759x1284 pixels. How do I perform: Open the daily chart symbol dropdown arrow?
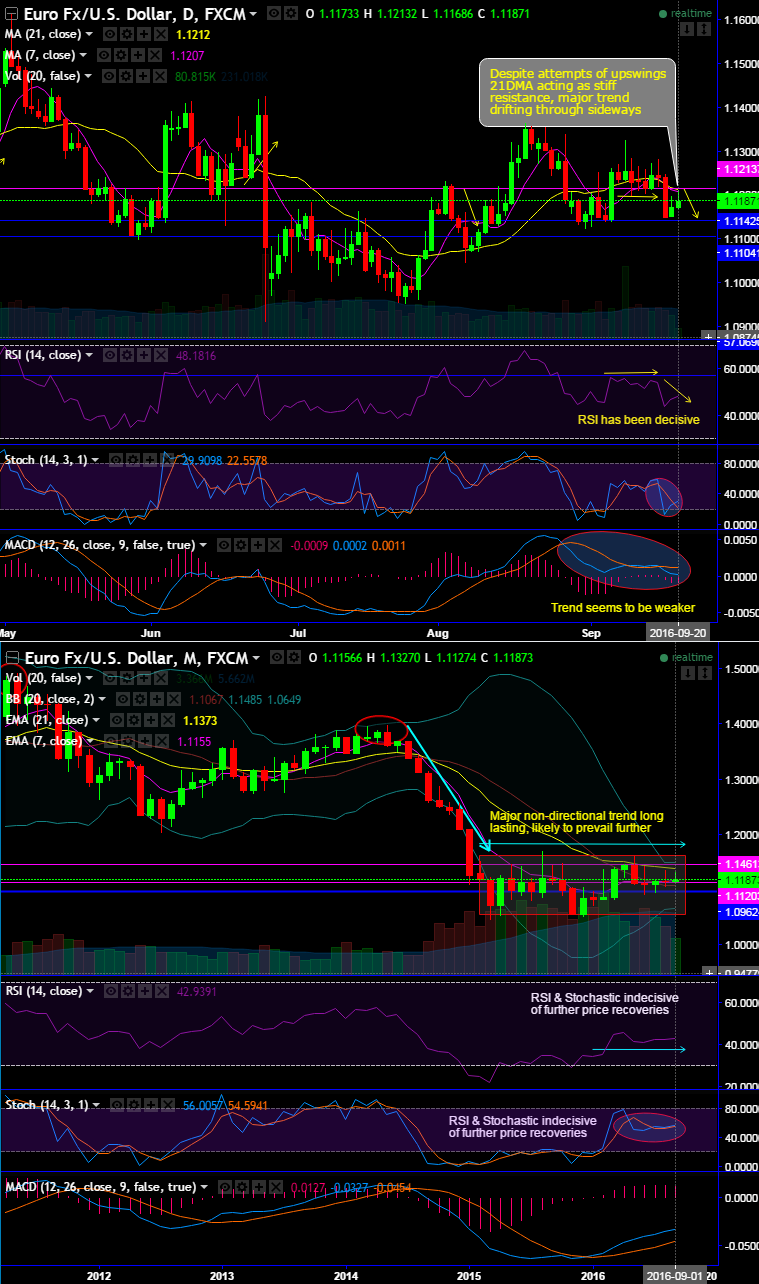tap(253, 14)
